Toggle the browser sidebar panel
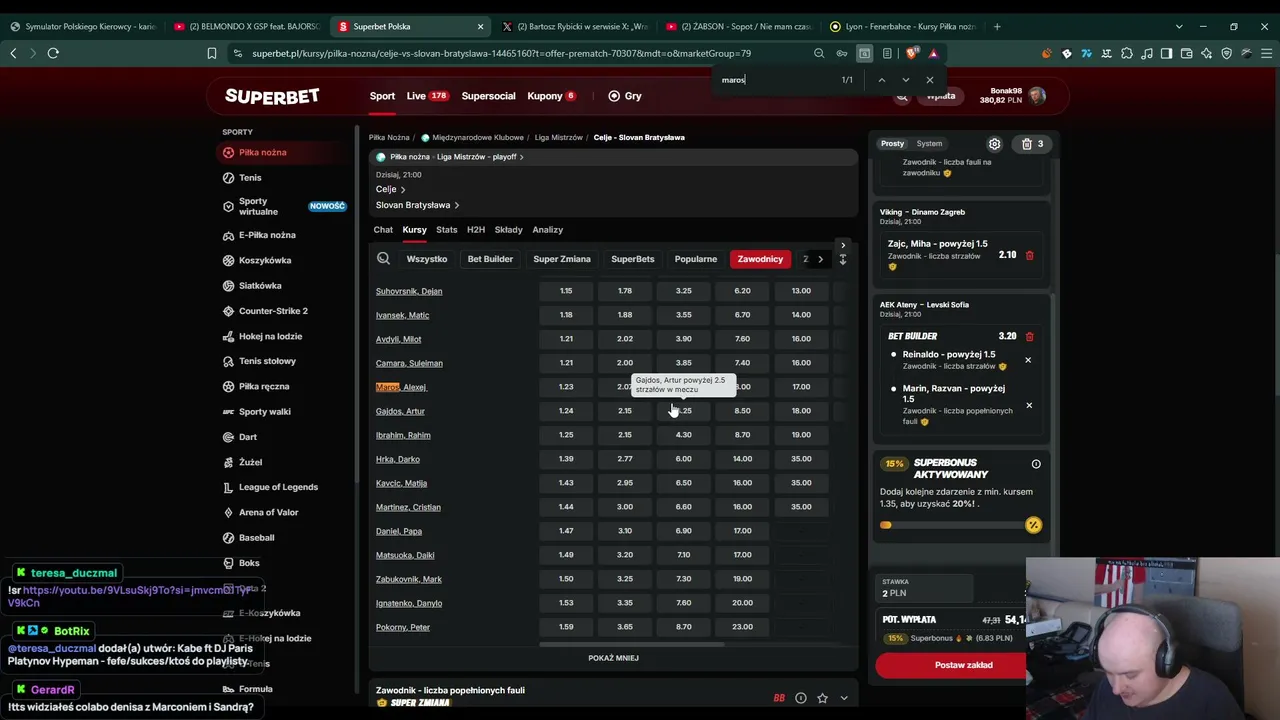The height and width of the screenshot is (720, 1280). [x=1167, y=53]
